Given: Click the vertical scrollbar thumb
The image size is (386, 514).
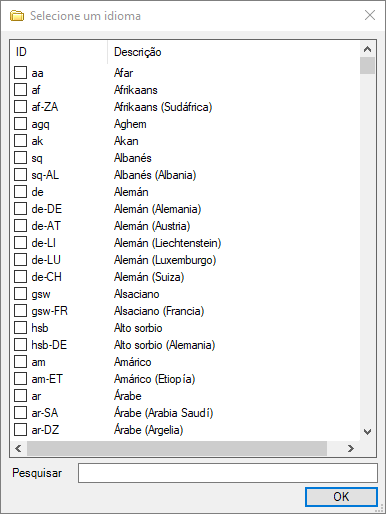Looking at the screenshot, I should (368, 65).
